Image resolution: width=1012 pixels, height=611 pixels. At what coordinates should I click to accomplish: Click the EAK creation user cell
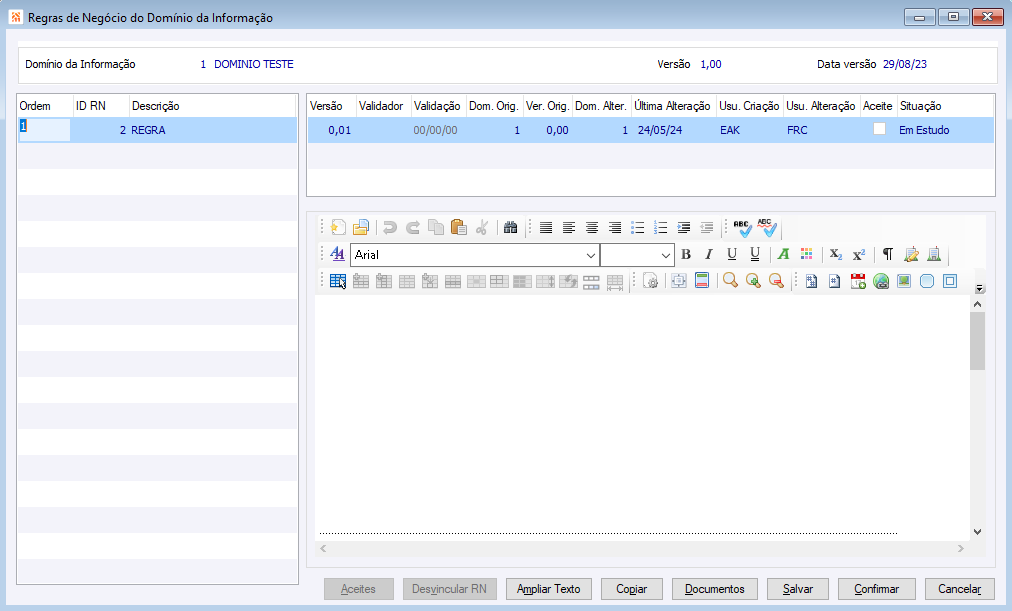tap(730, 130)
